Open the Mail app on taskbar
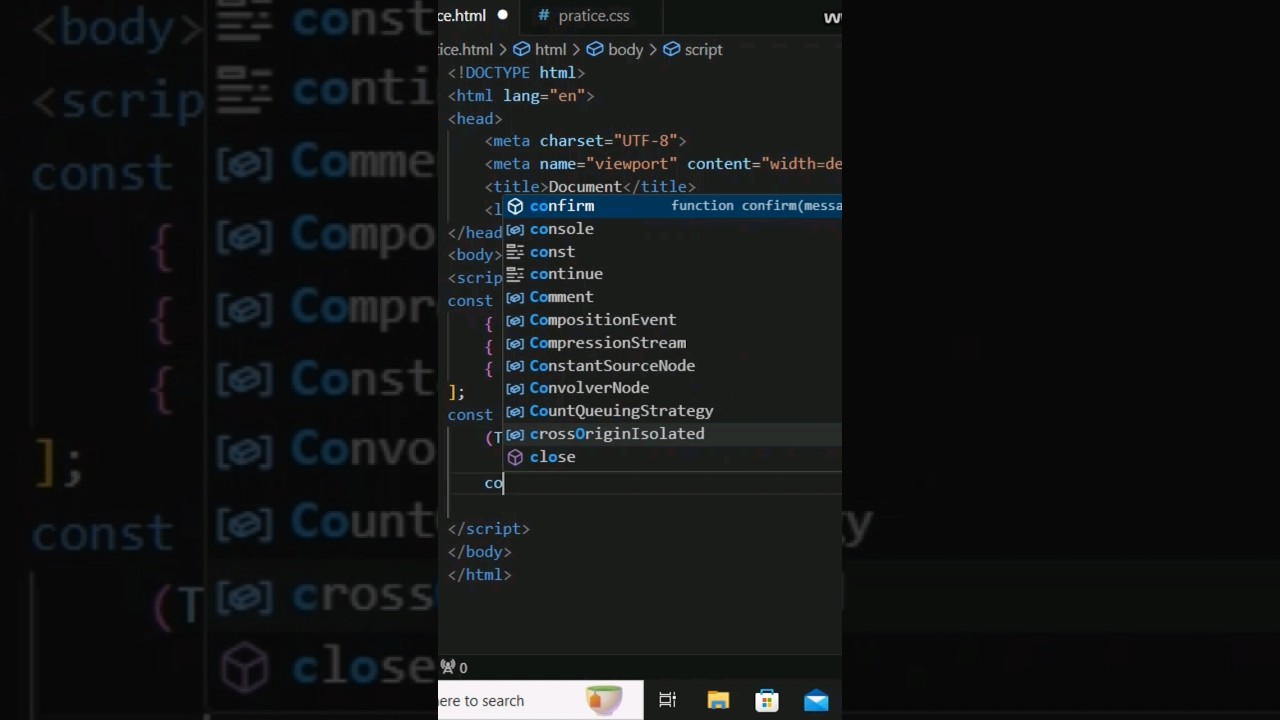Viewport: 1280px width, 720px height. [816, 701]
